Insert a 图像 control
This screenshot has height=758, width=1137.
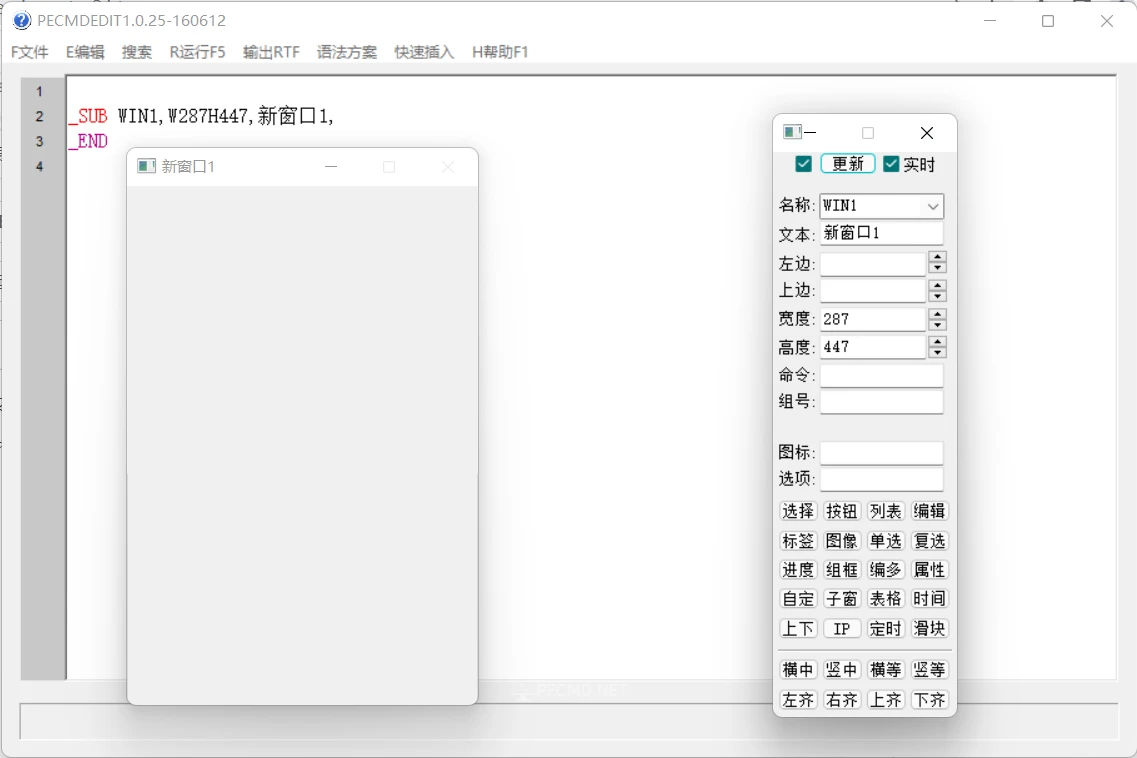[842, 541]
